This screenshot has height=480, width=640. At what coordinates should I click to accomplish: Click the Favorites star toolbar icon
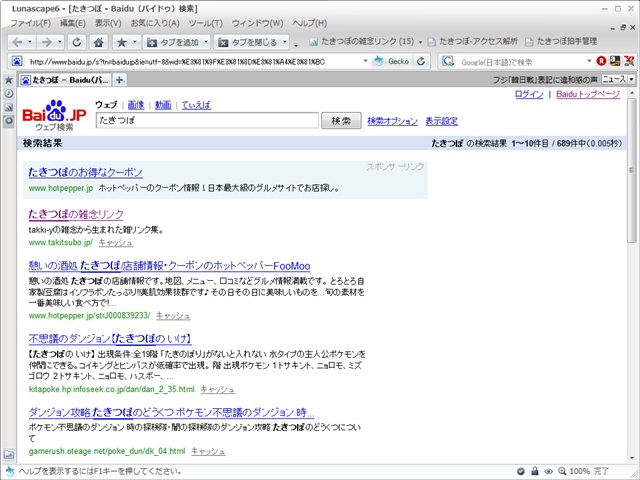pos(122,42)
